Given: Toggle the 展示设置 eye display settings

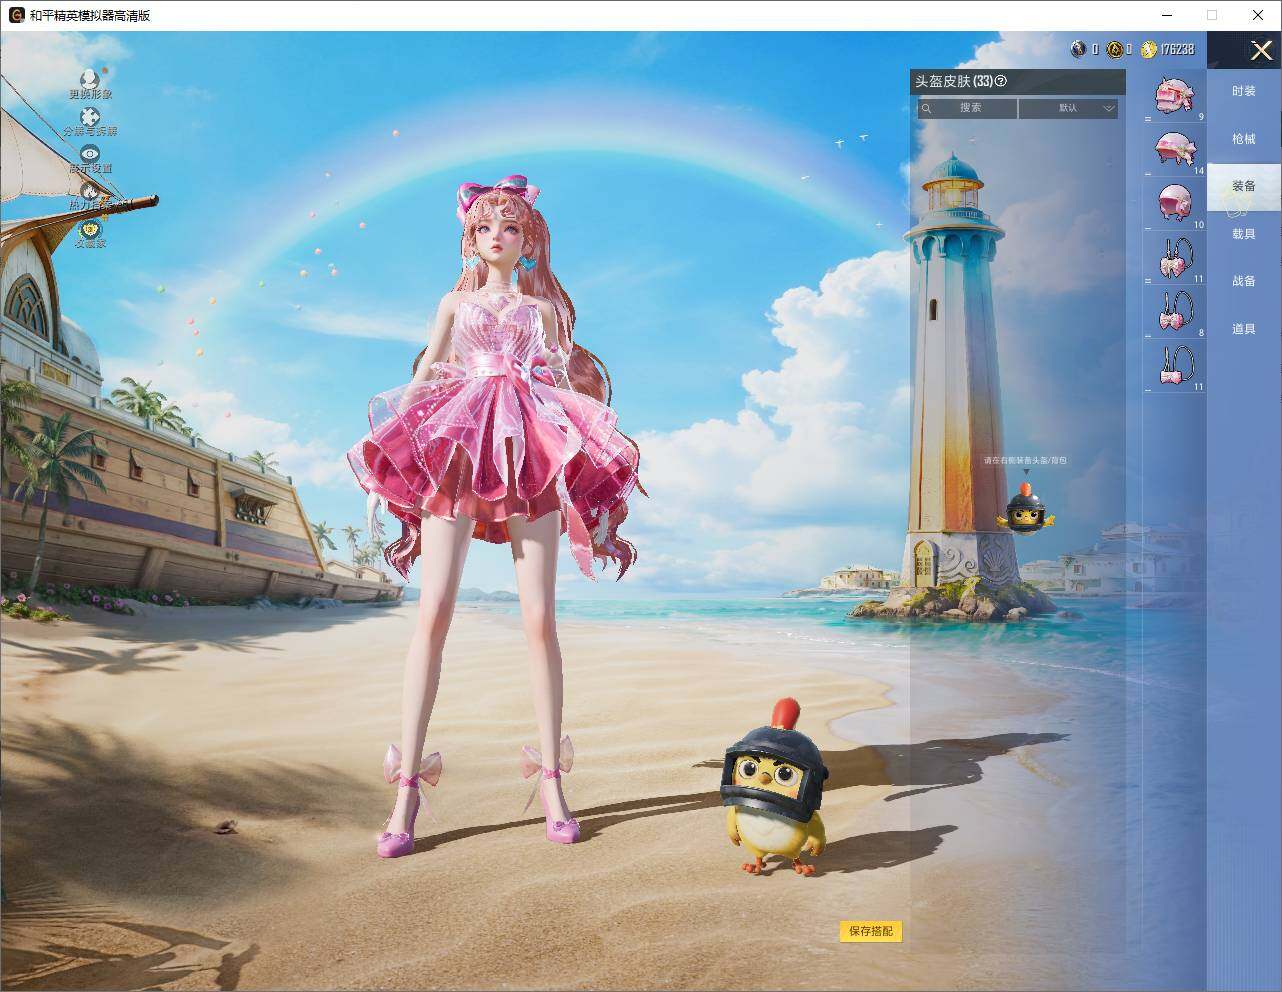Looking at the screenshot, I should pos(90,154).
